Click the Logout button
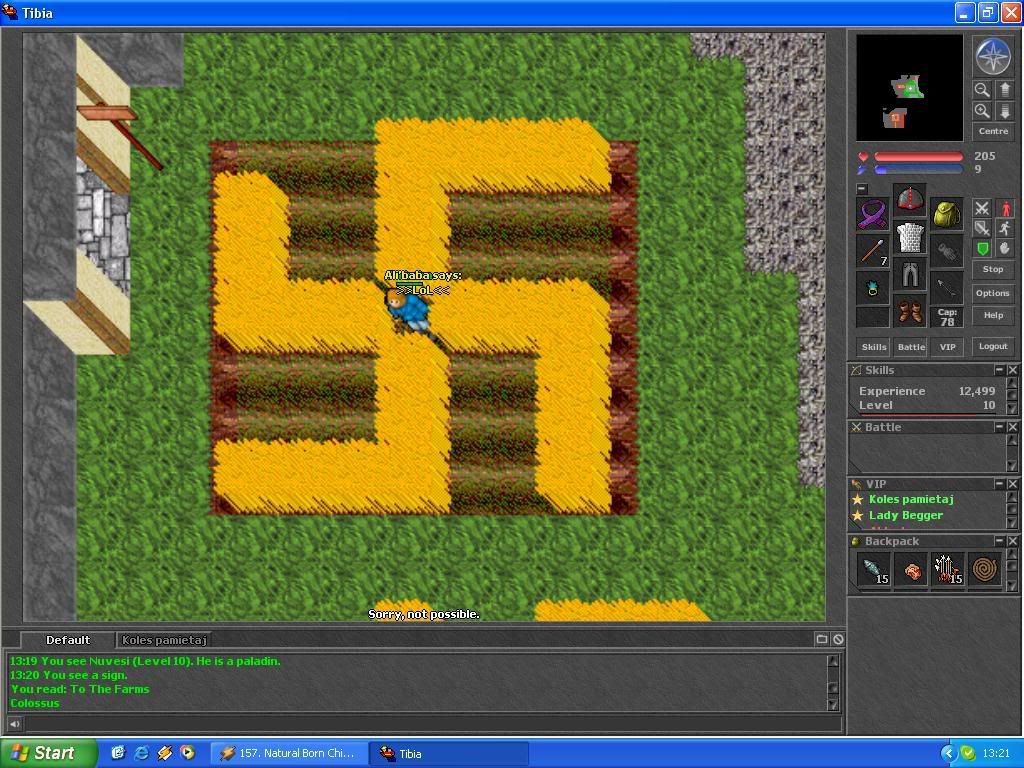The width and height of the screenshot is (1024, 768). (x=993, y=346)
